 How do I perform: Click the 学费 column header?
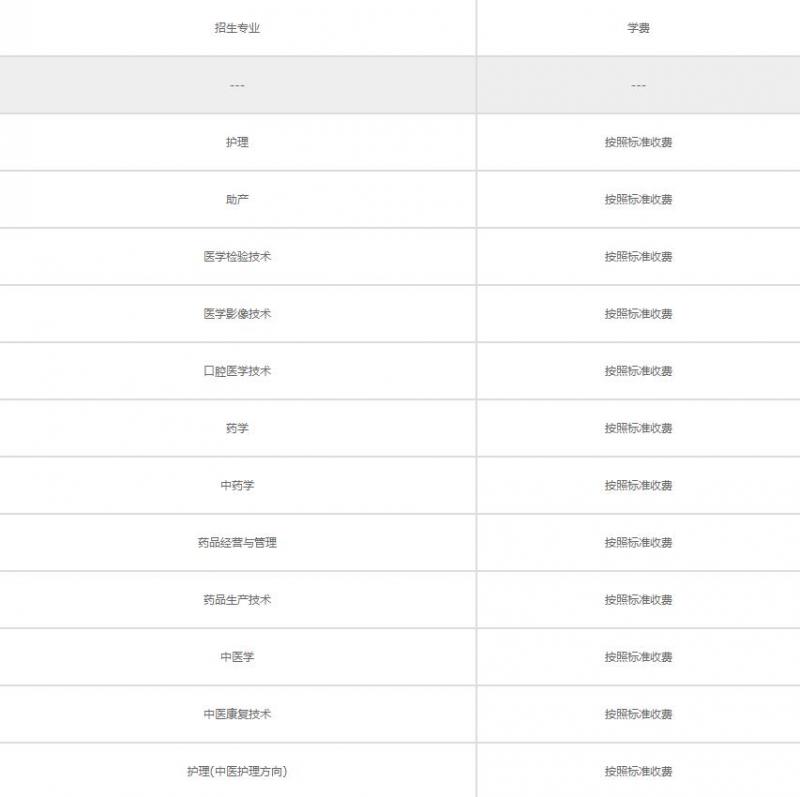coord(638,28)
